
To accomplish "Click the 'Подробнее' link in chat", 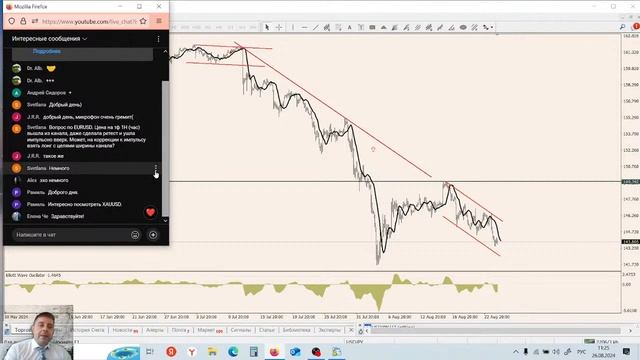I will [x=47, y=51].
